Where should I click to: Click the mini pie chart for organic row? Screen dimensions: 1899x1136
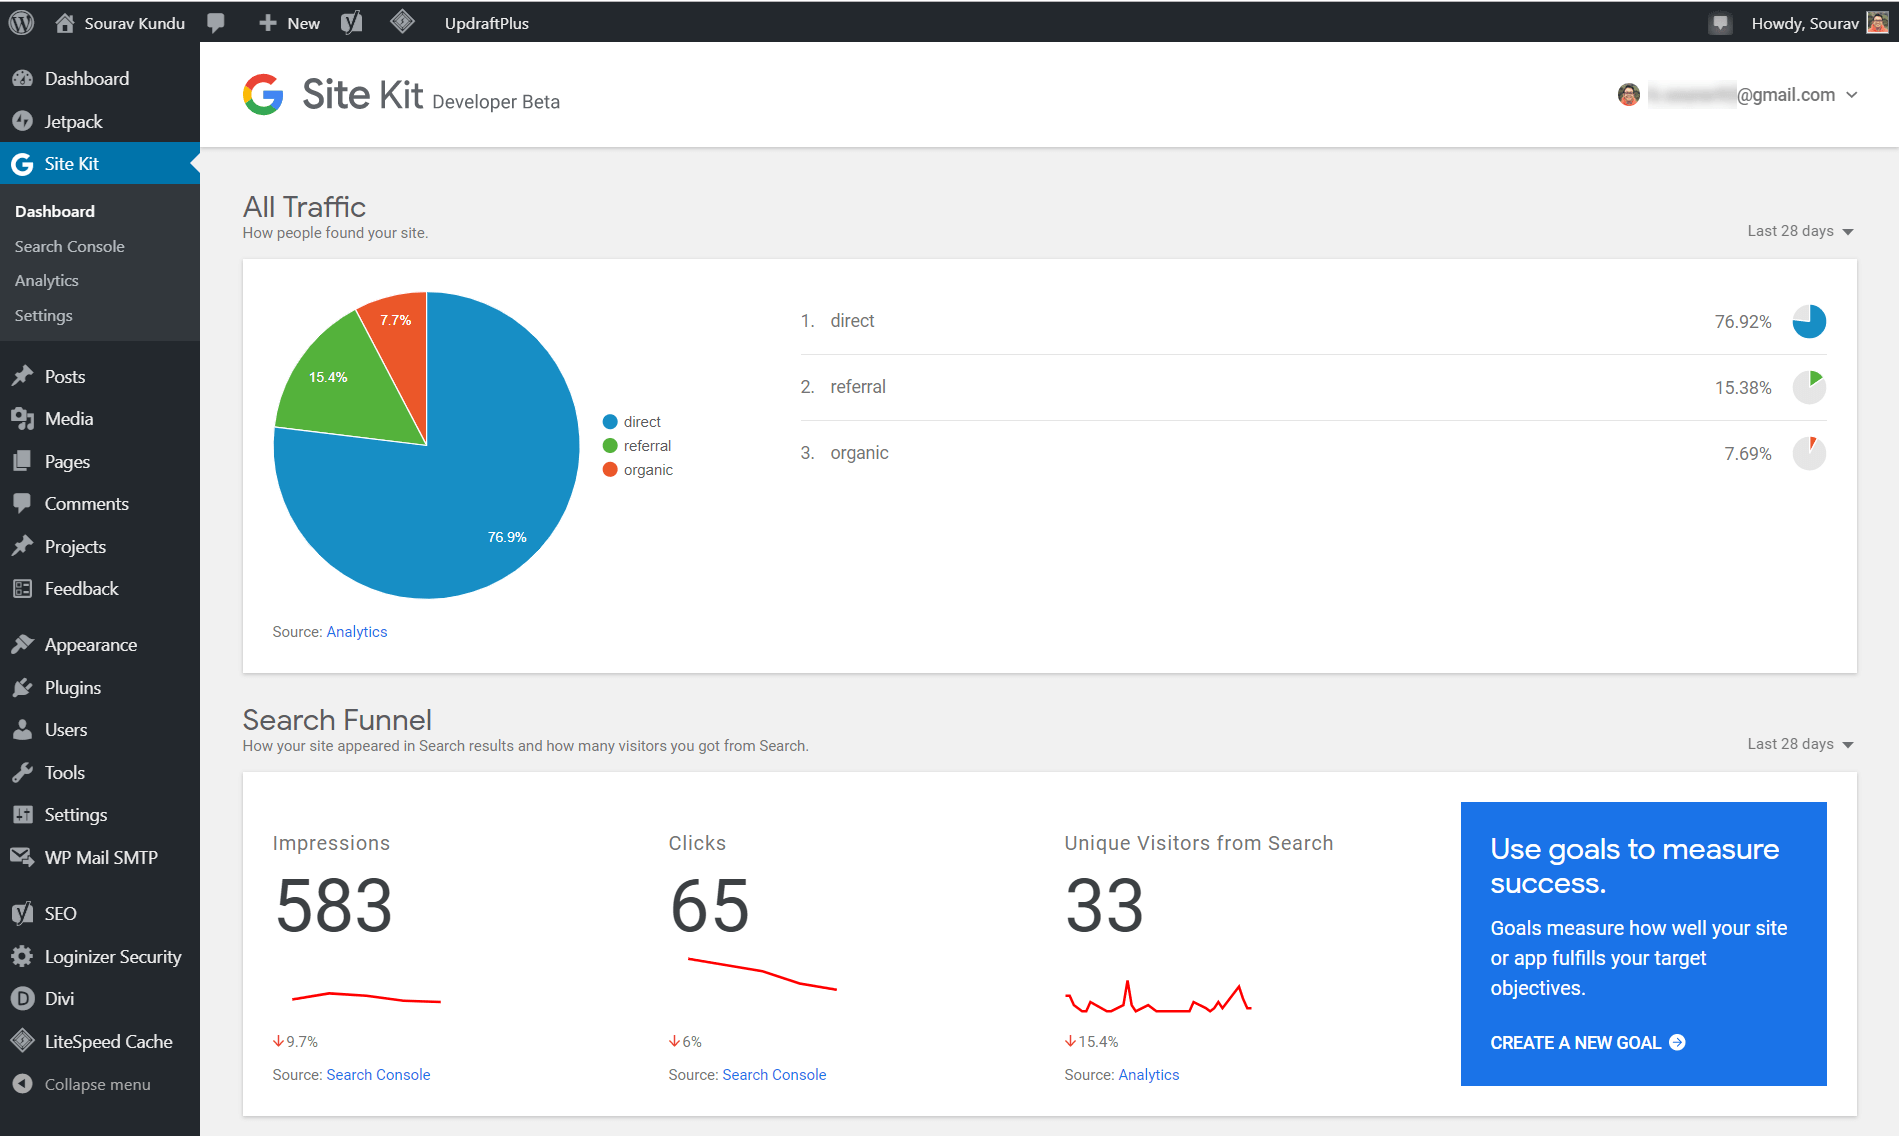[x=1809, y=453]
